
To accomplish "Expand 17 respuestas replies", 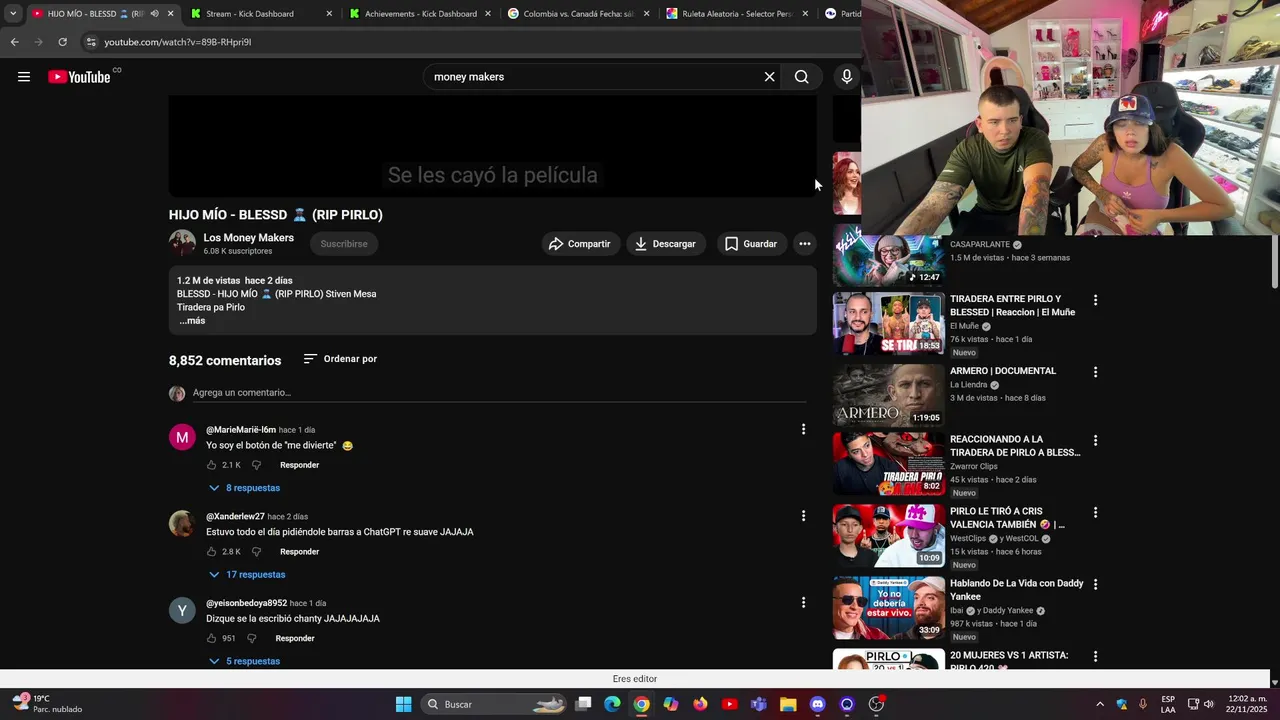I will tap(247, 575).
